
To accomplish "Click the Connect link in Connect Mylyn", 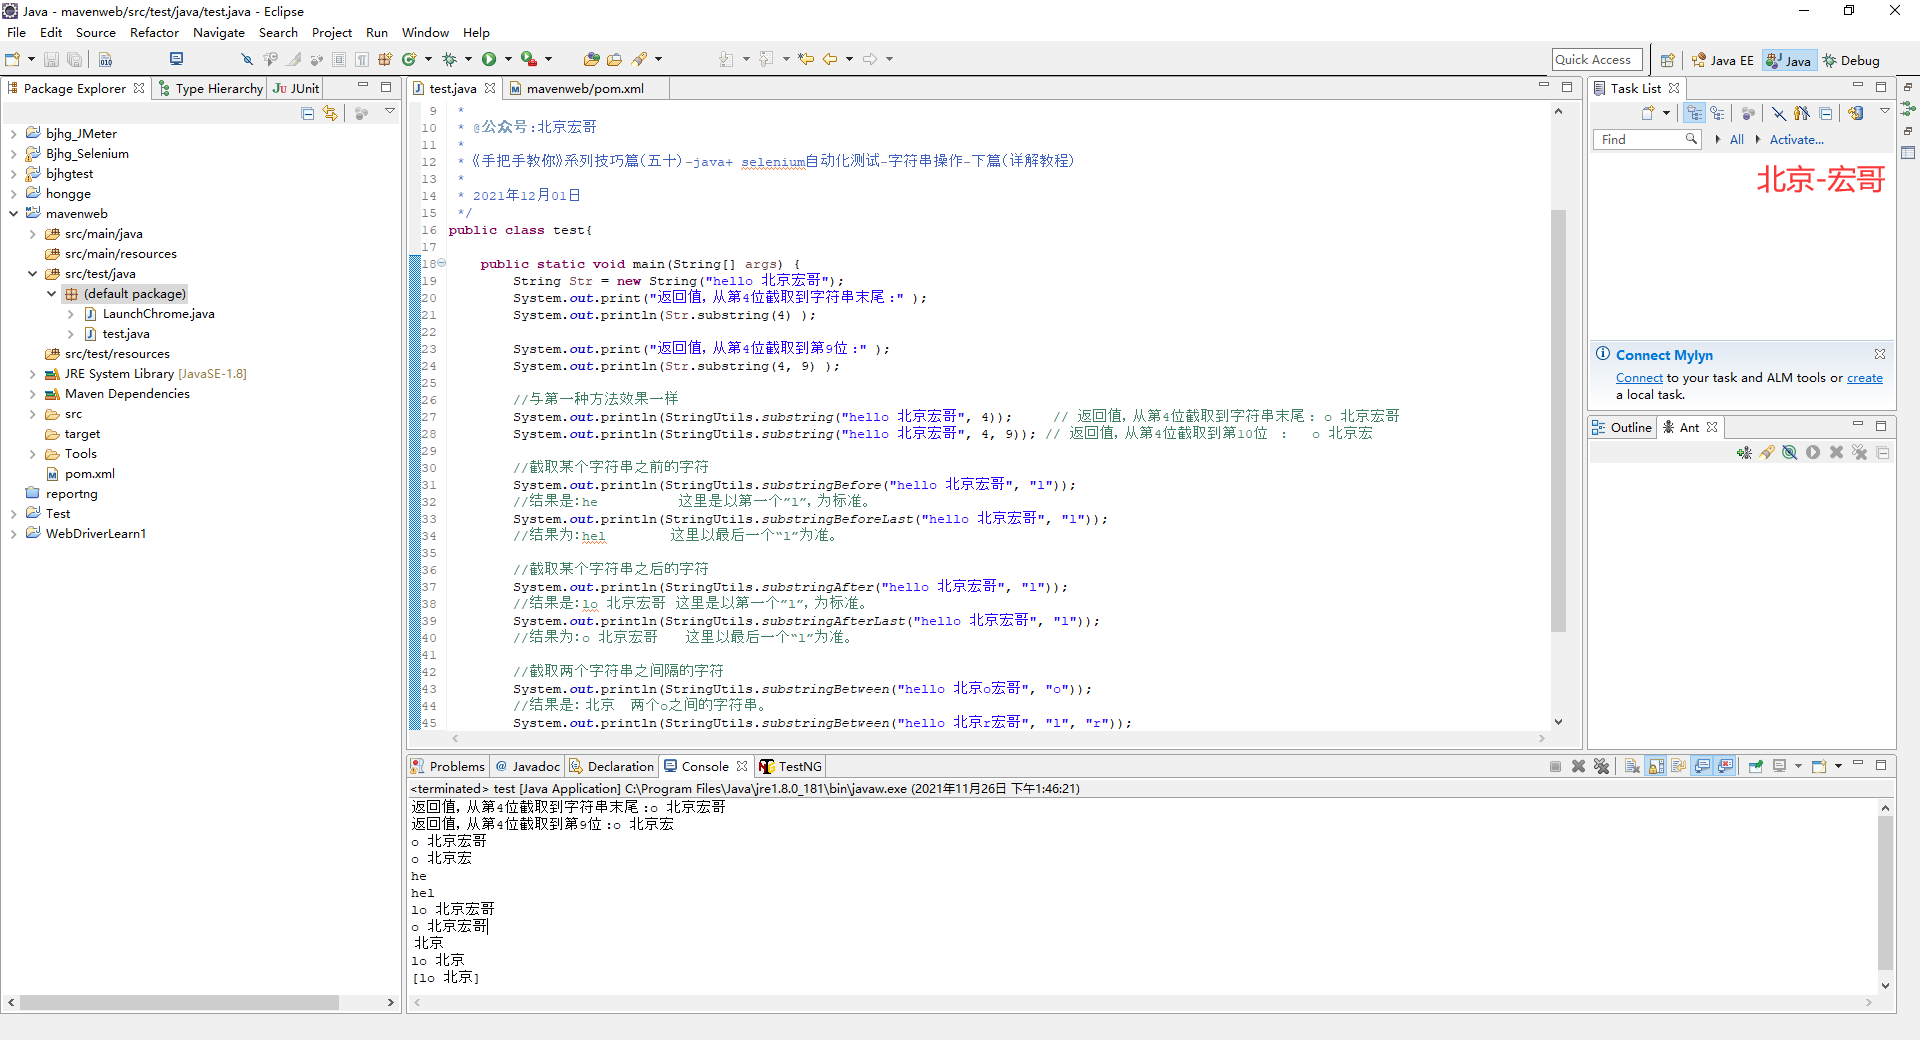I will click(1638, 378).
